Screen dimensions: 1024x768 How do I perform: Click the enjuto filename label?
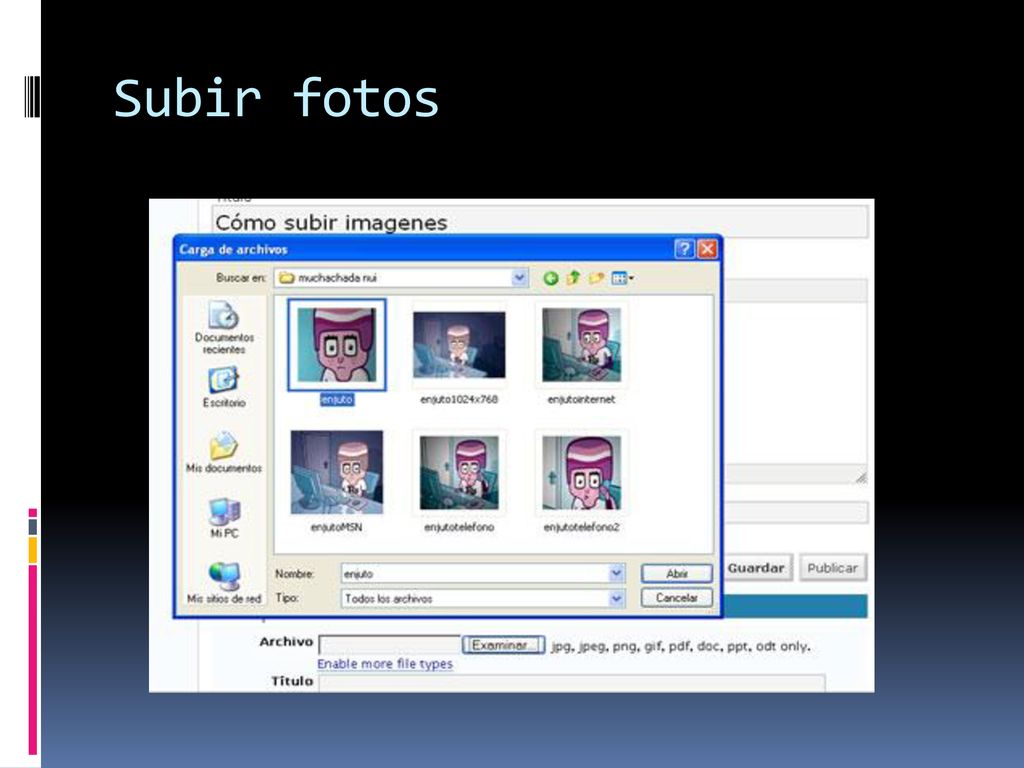tap(337, 399)
